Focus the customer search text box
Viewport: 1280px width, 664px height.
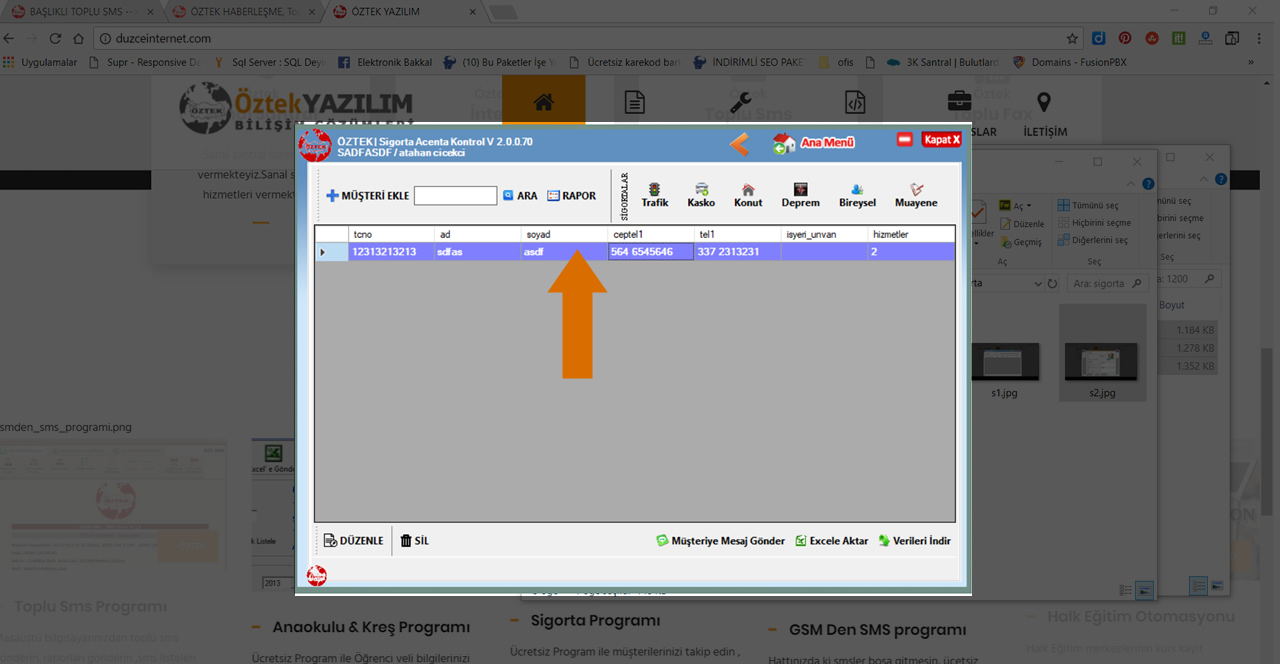tap(455, 196)
